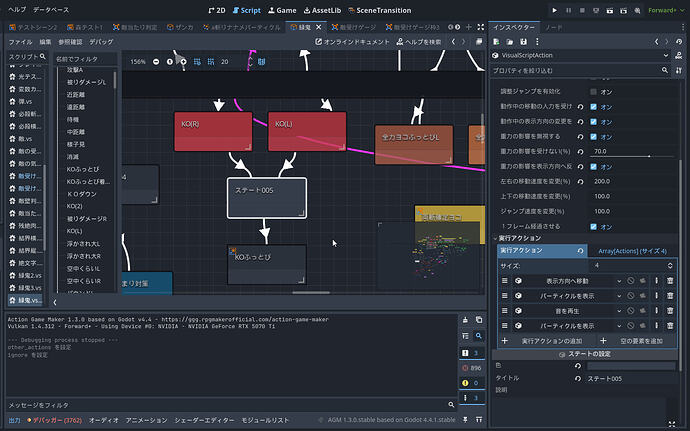
Task: Open the 表示方向へ移動 action dropdown
Action: (x=619, y=281)
